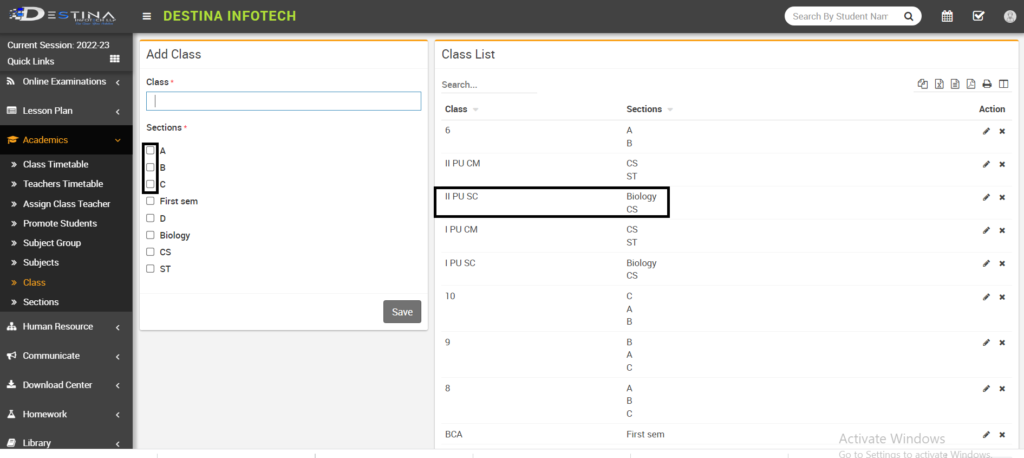
Task: Open the calendar icon in top bar
Action: tap(947, 16)
